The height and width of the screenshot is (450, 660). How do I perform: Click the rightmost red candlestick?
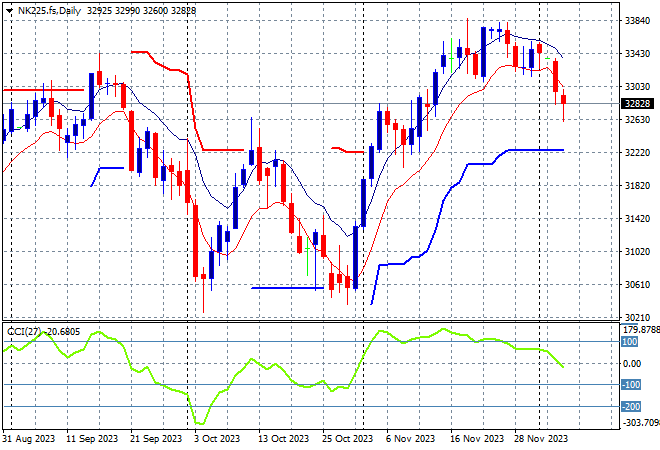(564, 99)
